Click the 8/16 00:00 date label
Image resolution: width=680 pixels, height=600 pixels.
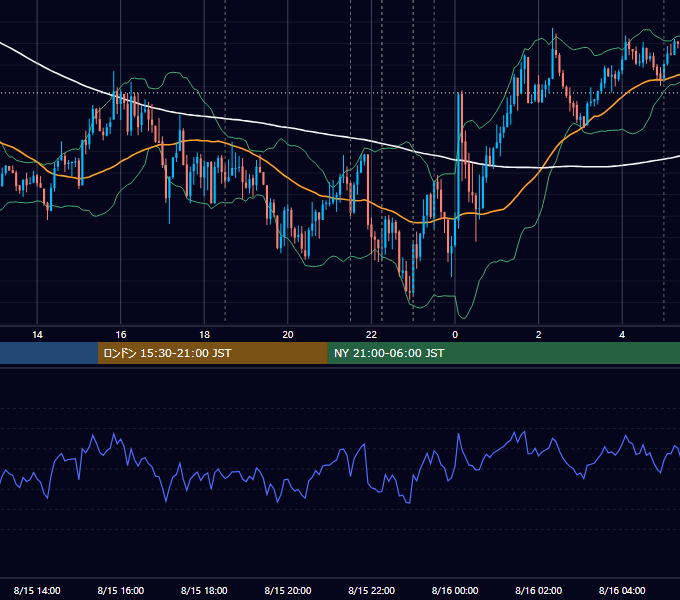(x=455, y=590)
